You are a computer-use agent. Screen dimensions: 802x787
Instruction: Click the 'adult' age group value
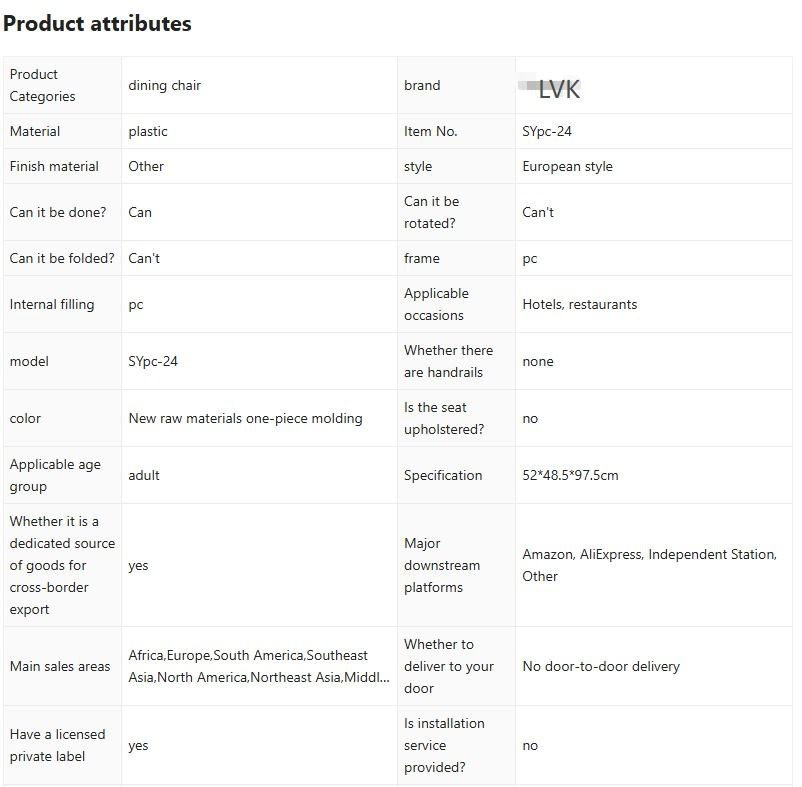pos(144,475)
